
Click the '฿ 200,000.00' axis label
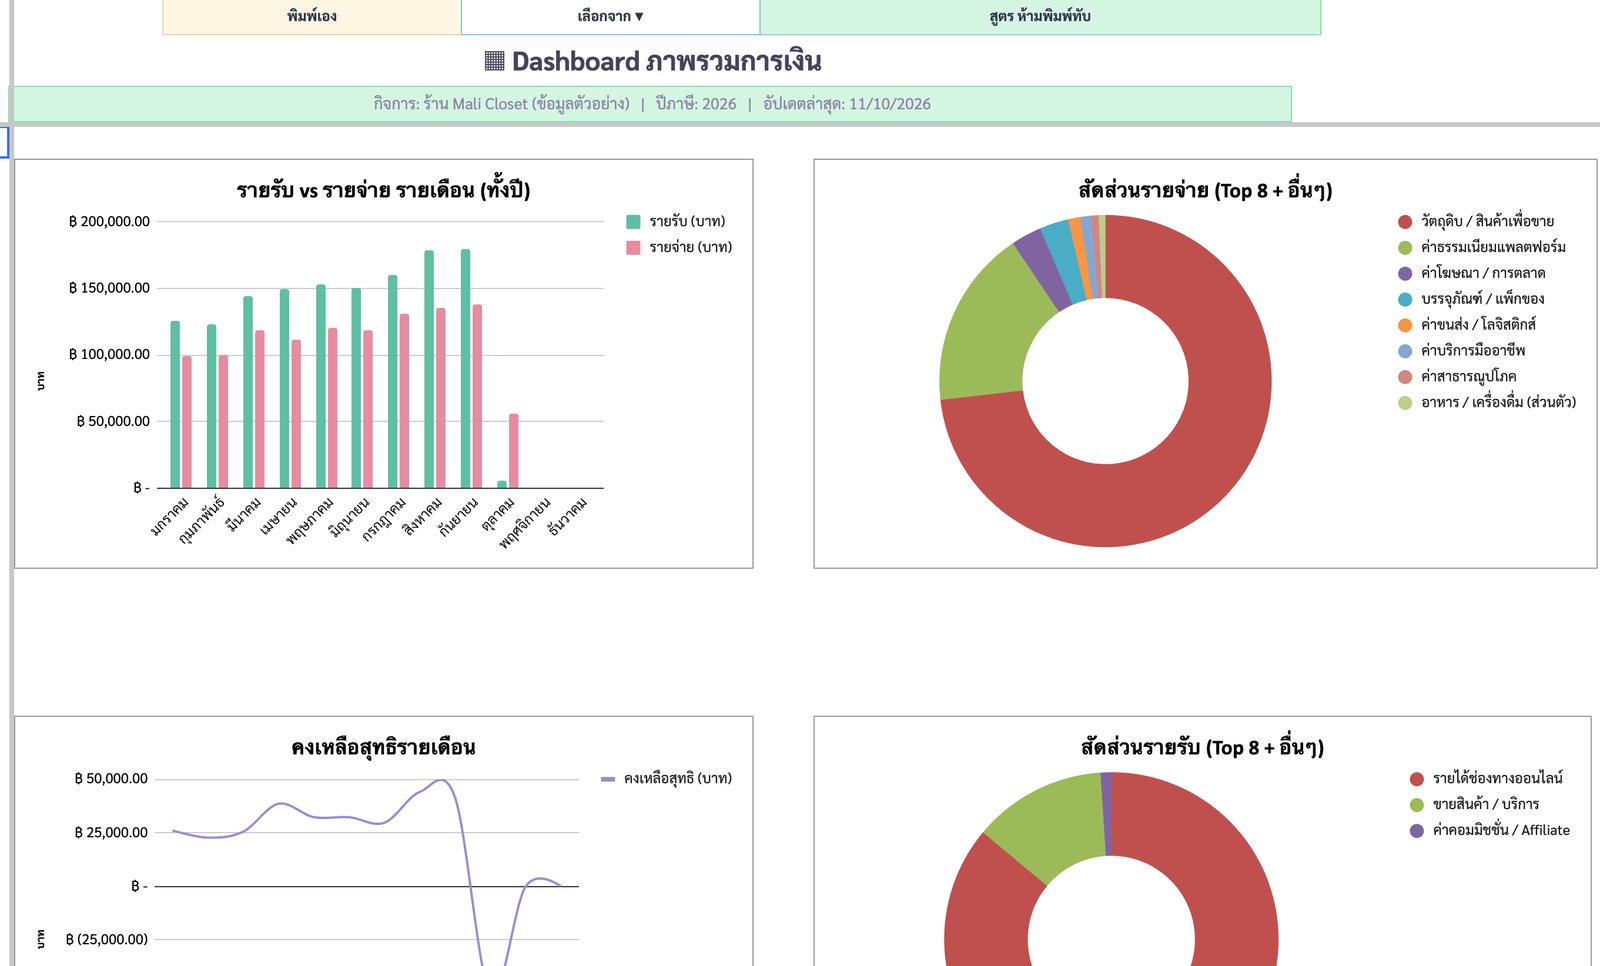click(x=109, y=222)
